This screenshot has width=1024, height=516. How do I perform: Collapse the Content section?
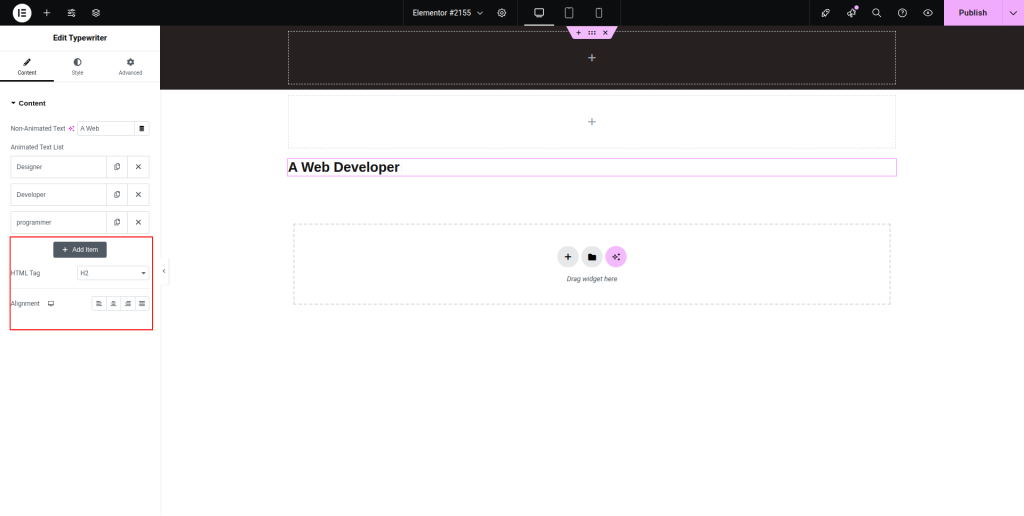click(x=28, y=103)
